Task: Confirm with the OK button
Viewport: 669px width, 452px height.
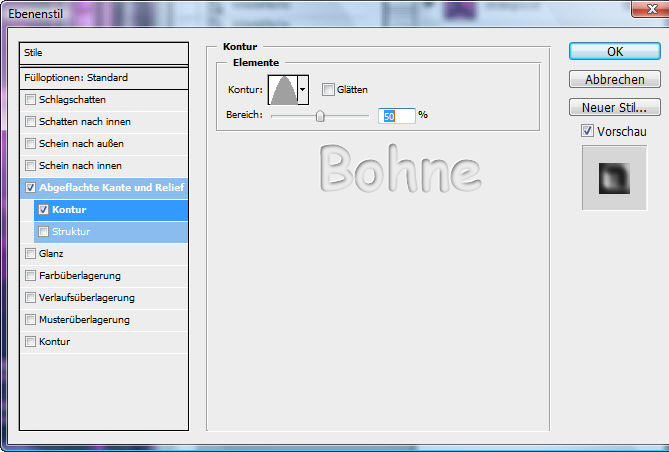Action: pos(615,52)
